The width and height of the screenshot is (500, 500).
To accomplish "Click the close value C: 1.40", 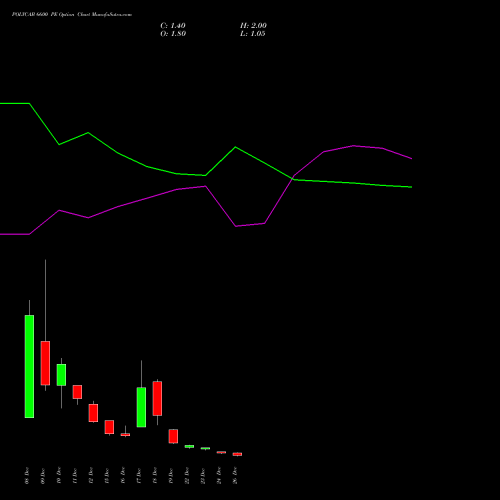I will pyautogui.click(x=173, y=26).
